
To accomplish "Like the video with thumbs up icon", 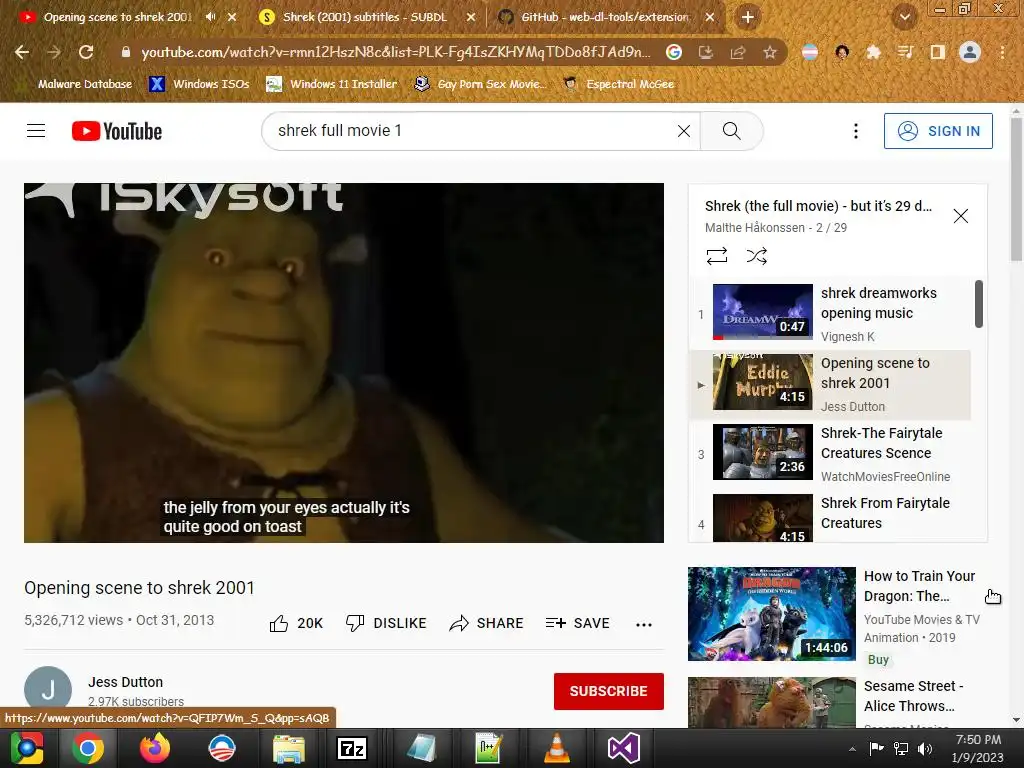I will point(279,624).
